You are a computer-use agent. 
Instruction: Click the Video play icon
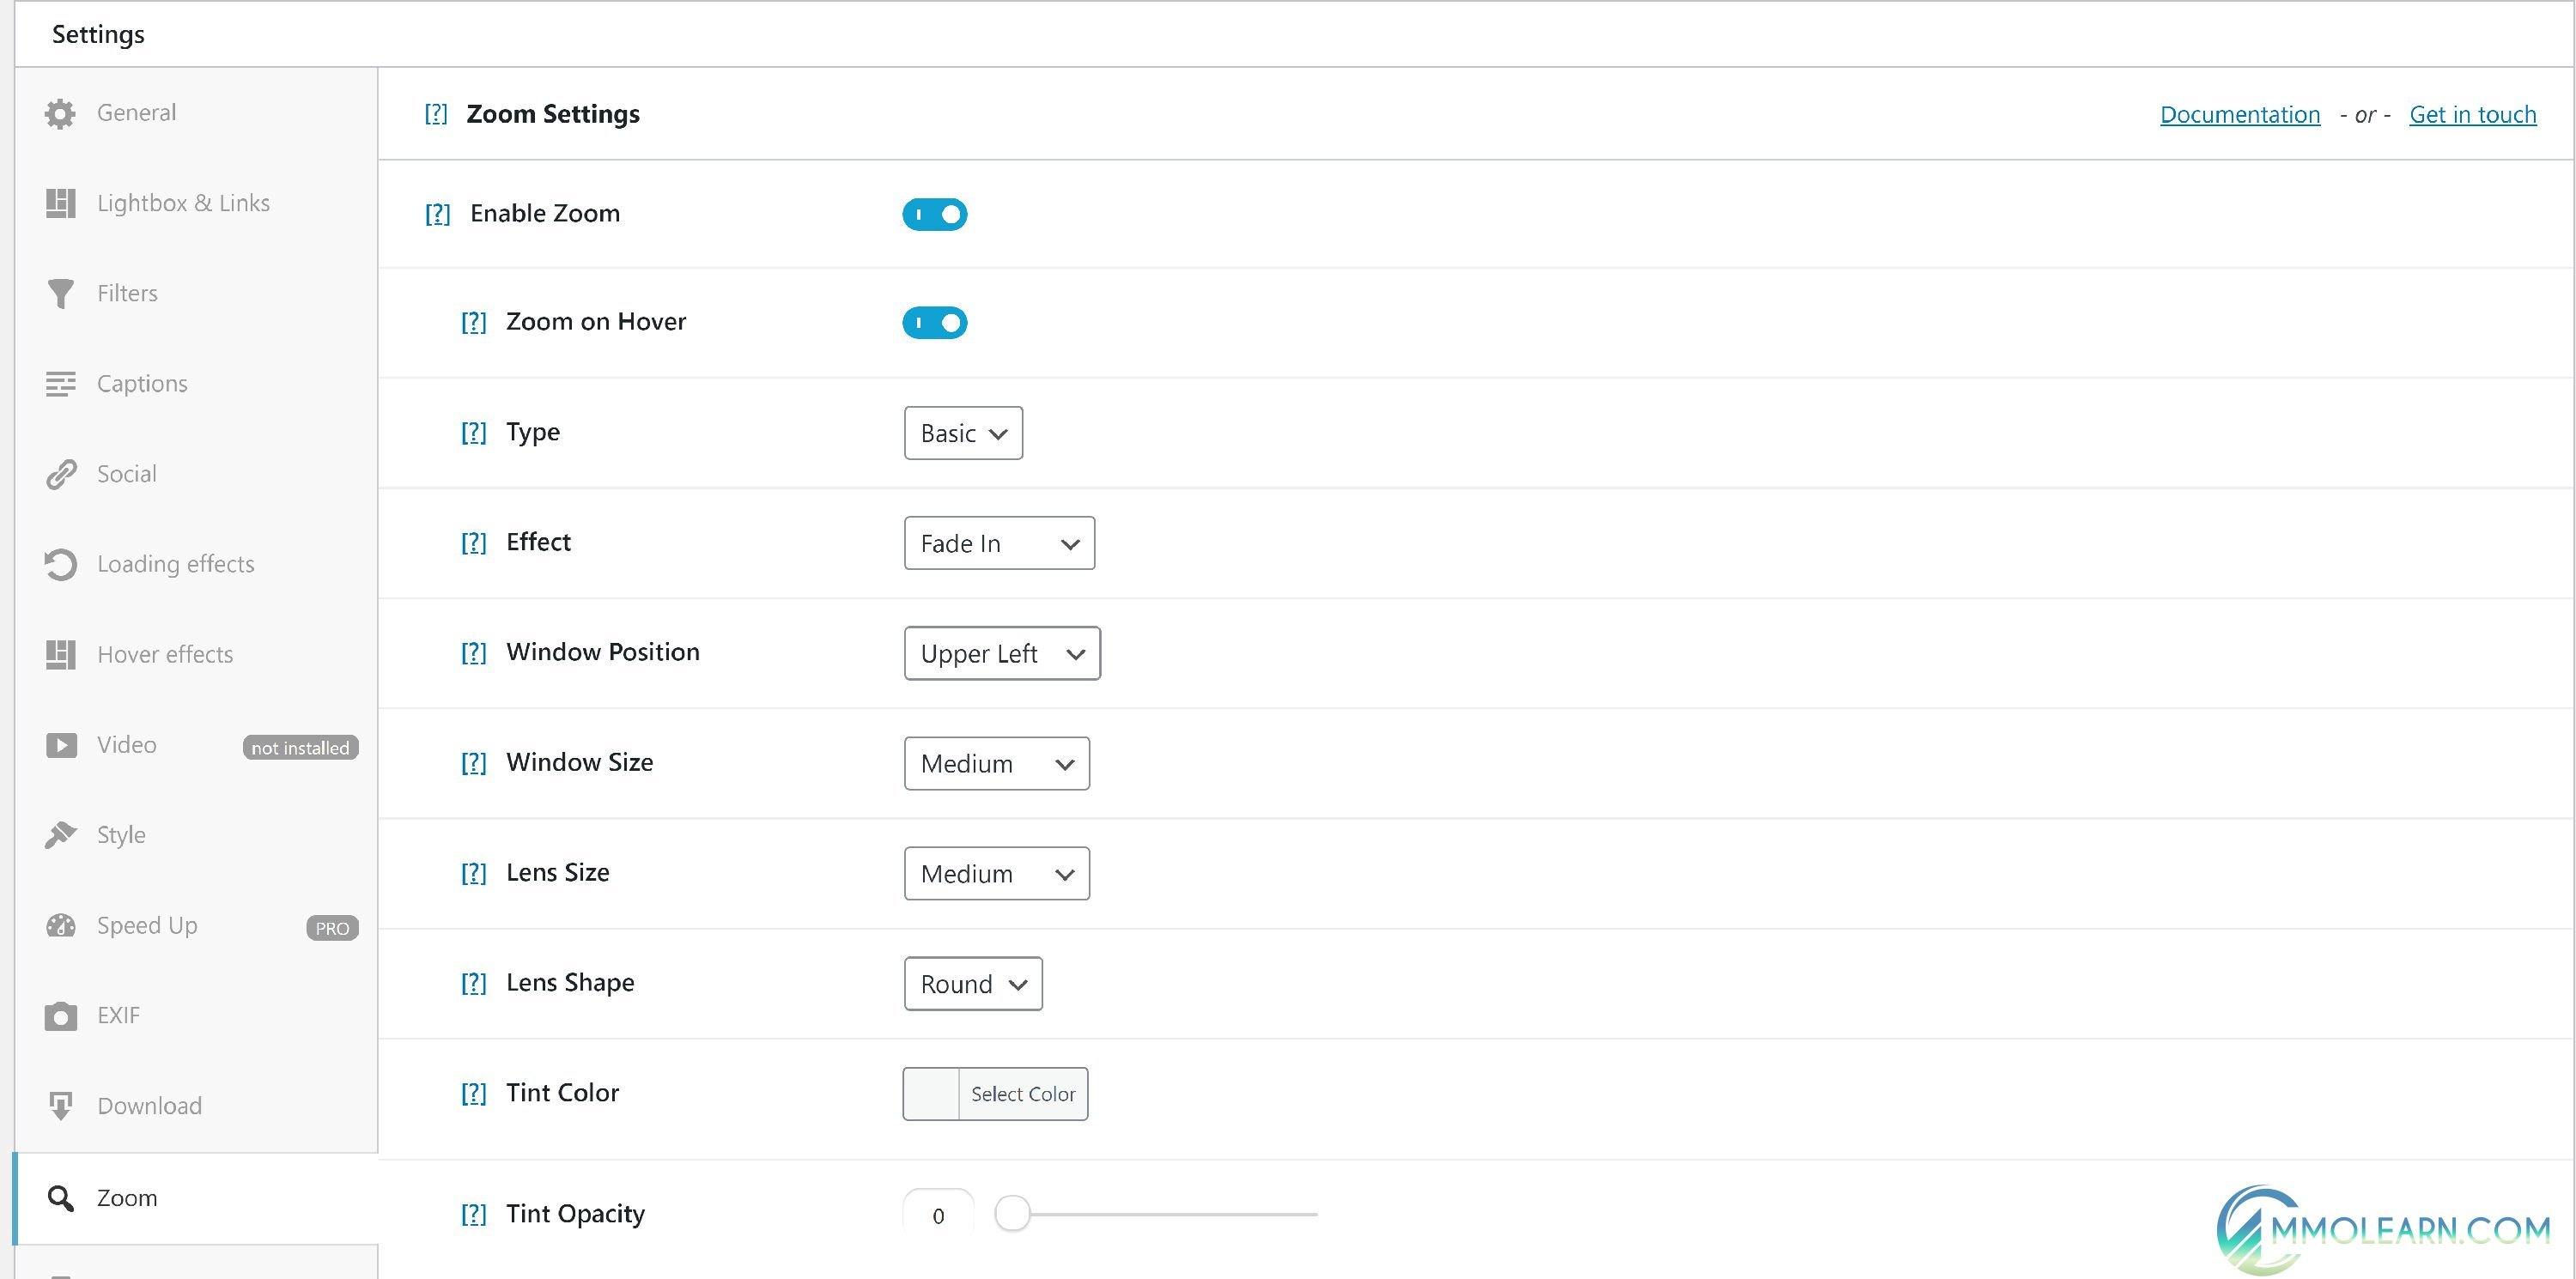click(x=60, y=745)
